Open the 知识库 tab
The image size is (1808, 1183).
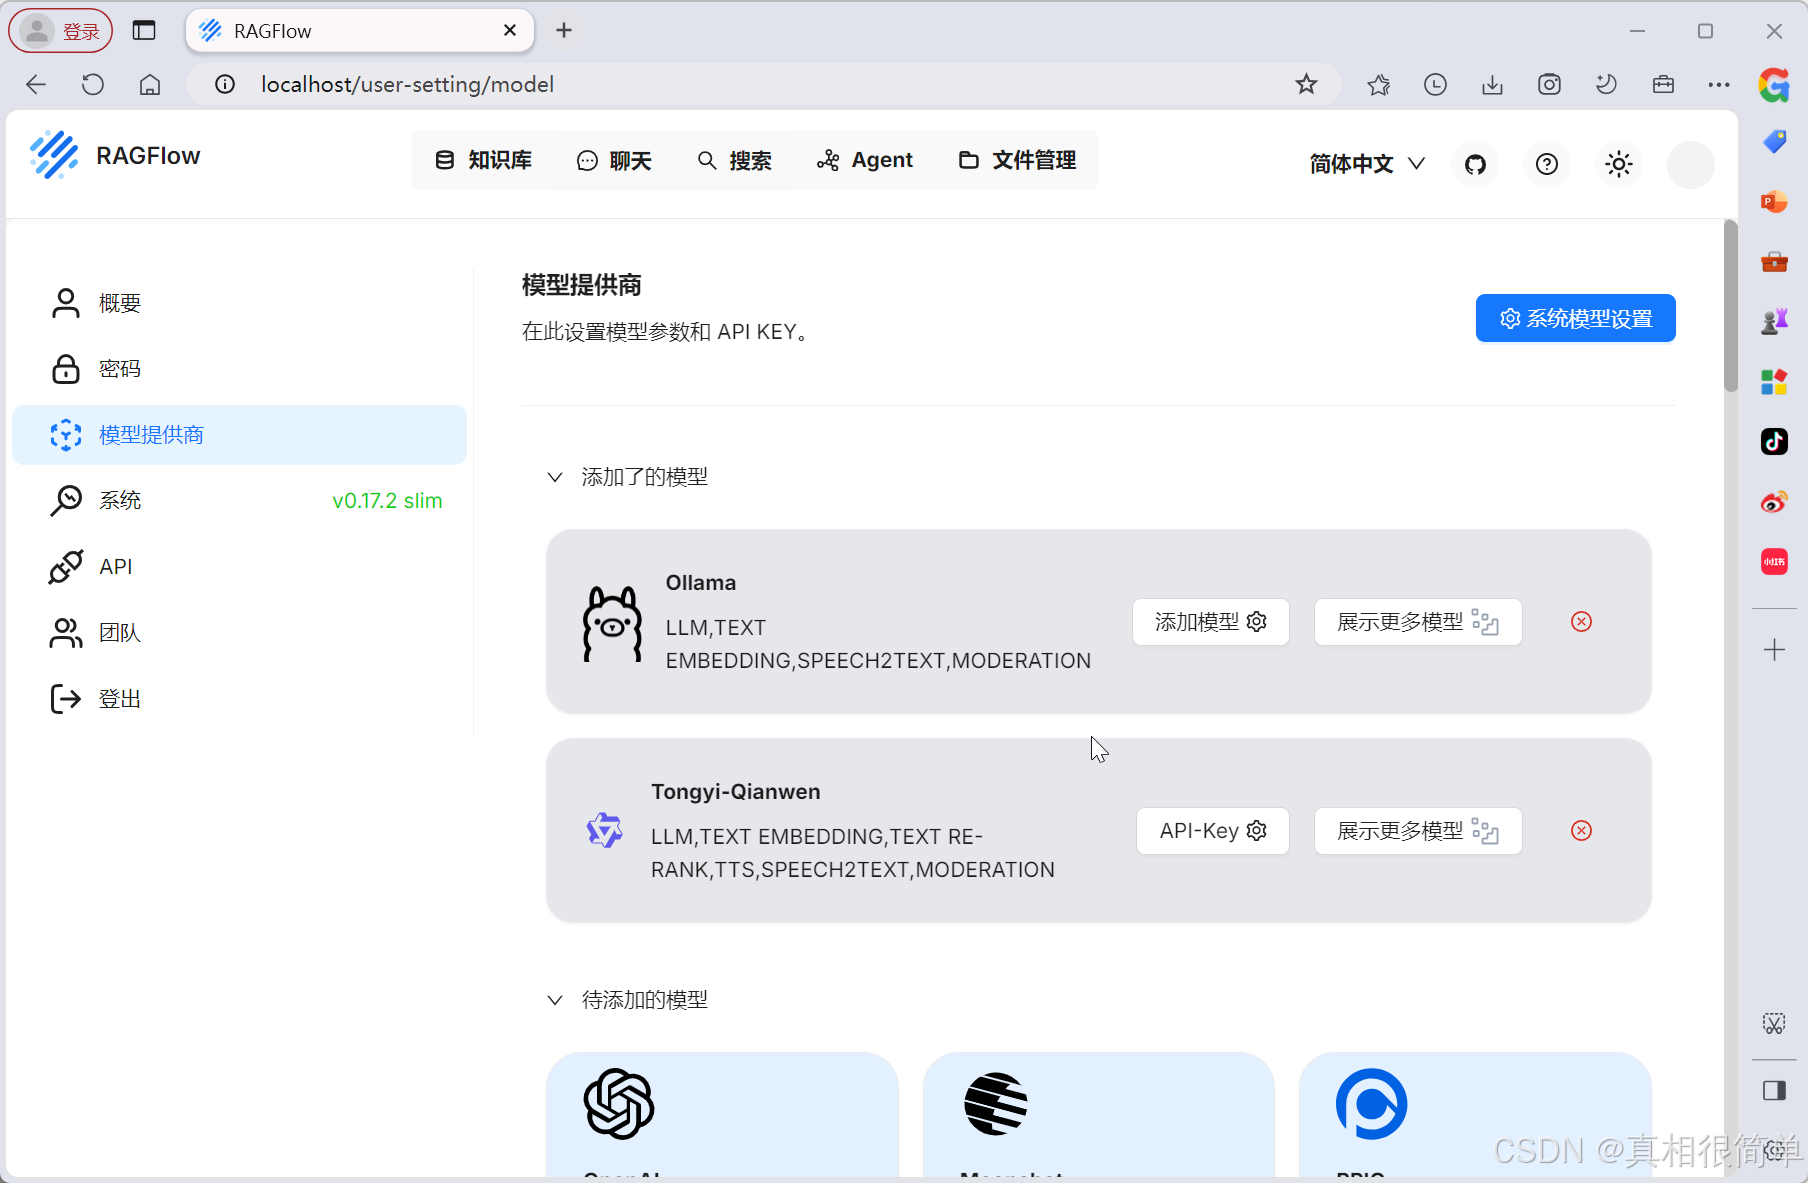click(484, 160)
